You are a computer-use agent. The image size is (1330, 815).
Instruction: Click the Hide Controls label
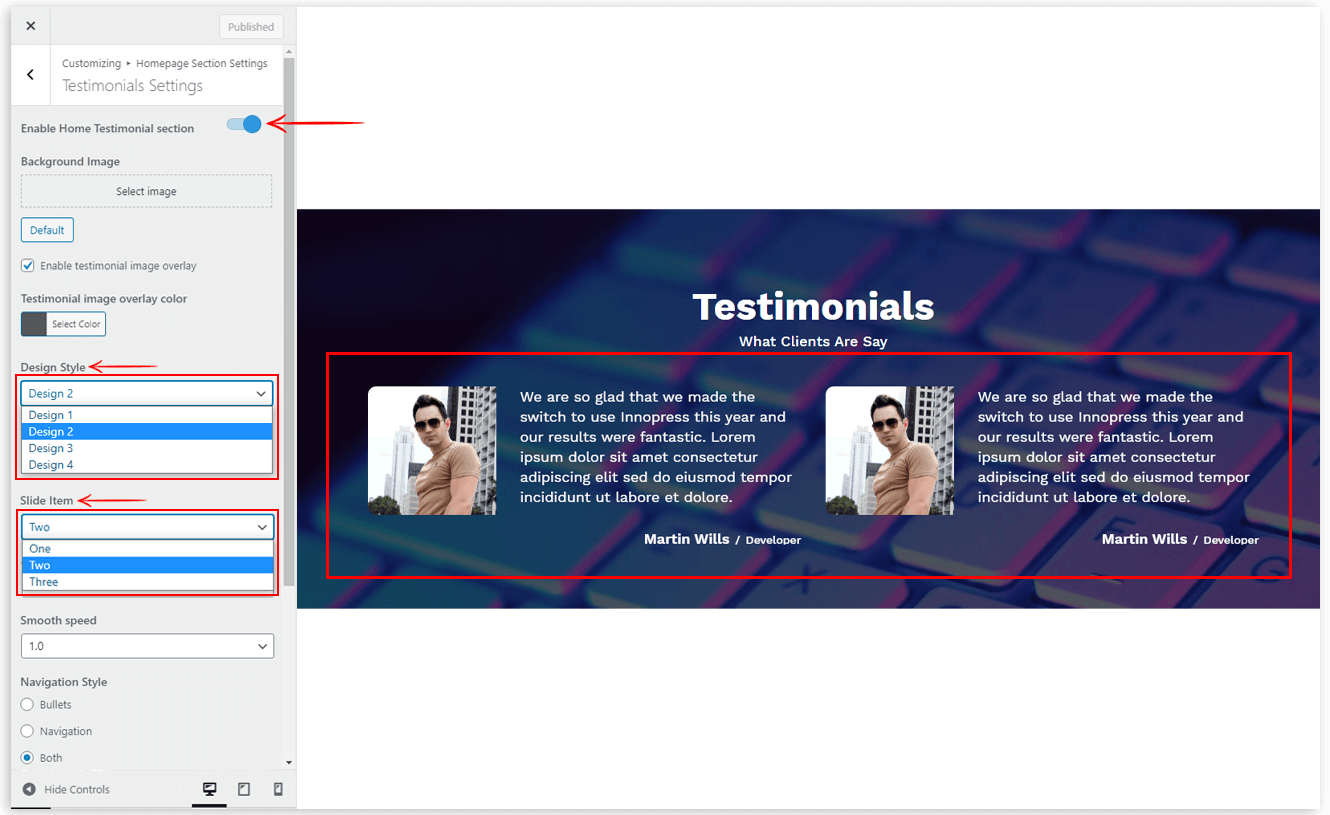point(77,790)
